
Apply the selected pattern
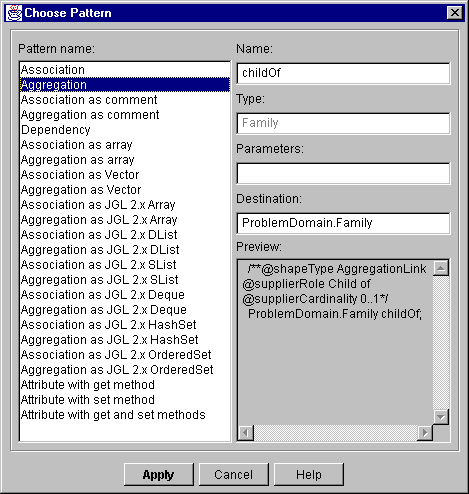[159, 474]
